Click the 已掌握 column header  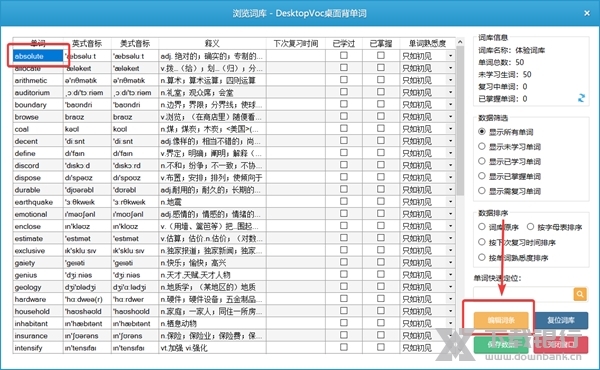coord(381,43)
